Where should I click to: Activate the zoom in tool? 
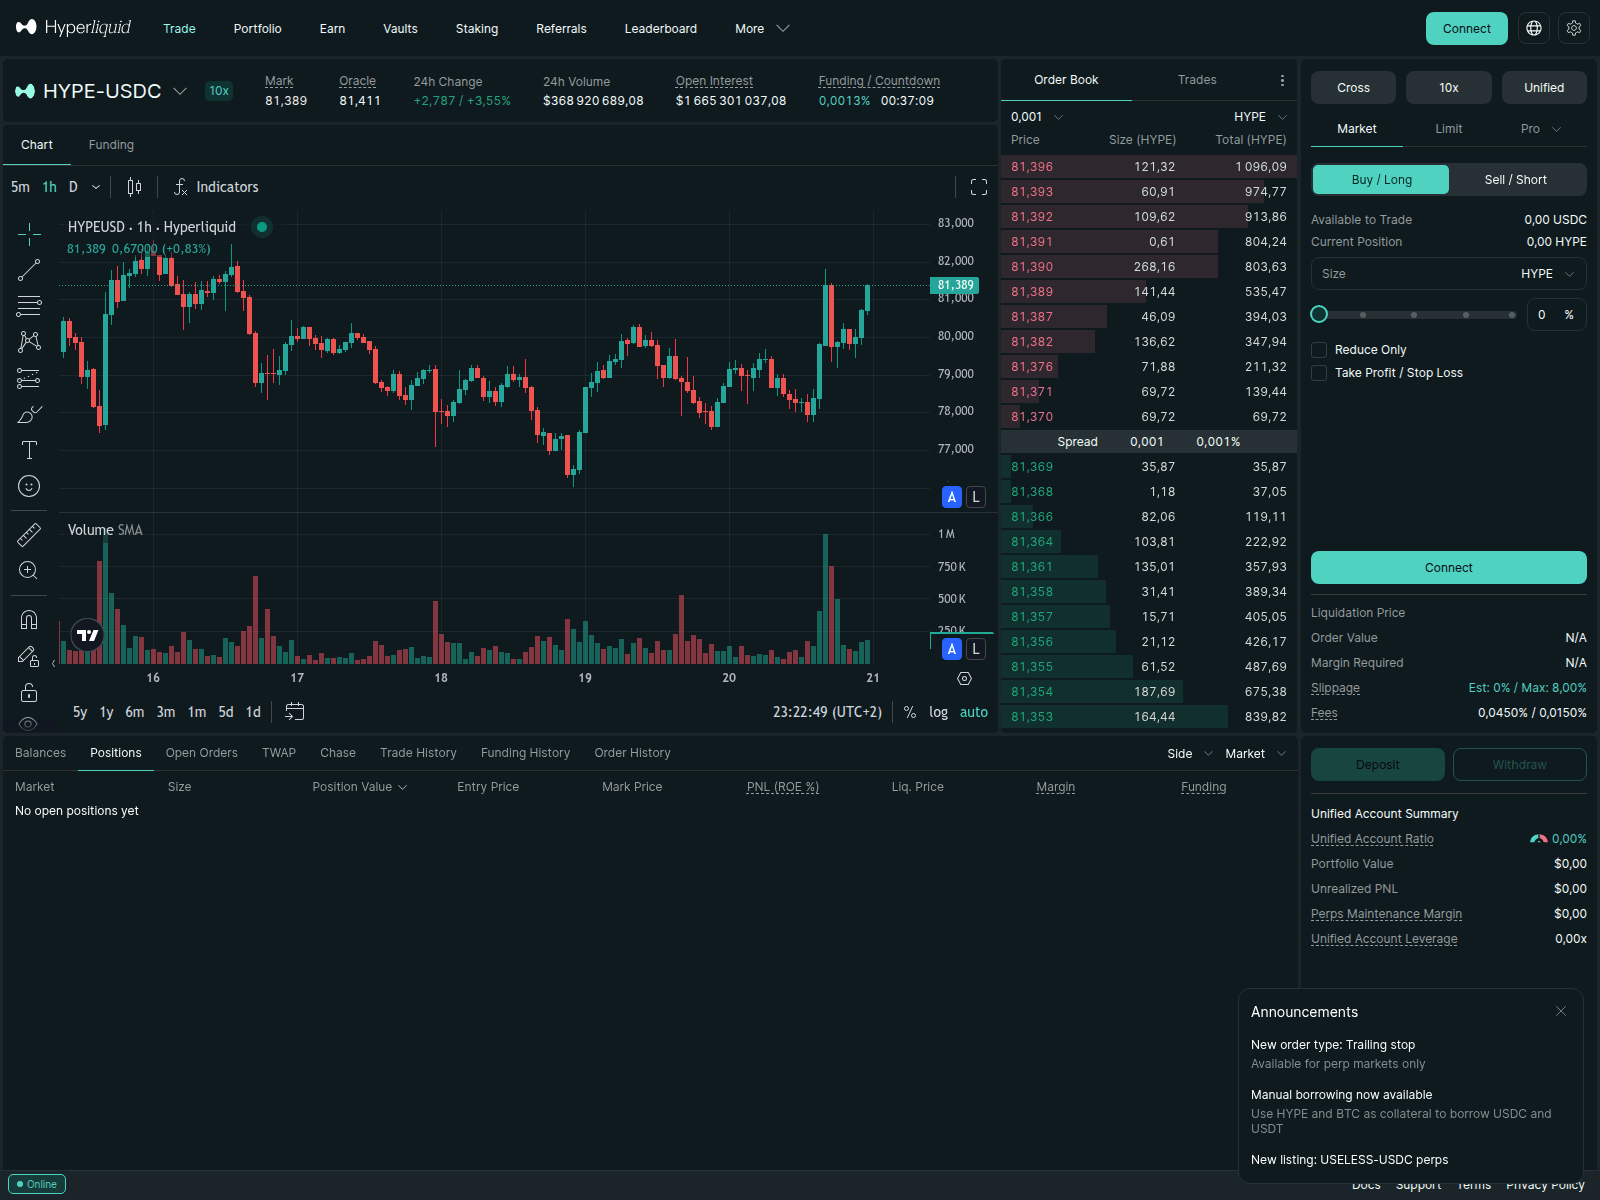point(29,571)
